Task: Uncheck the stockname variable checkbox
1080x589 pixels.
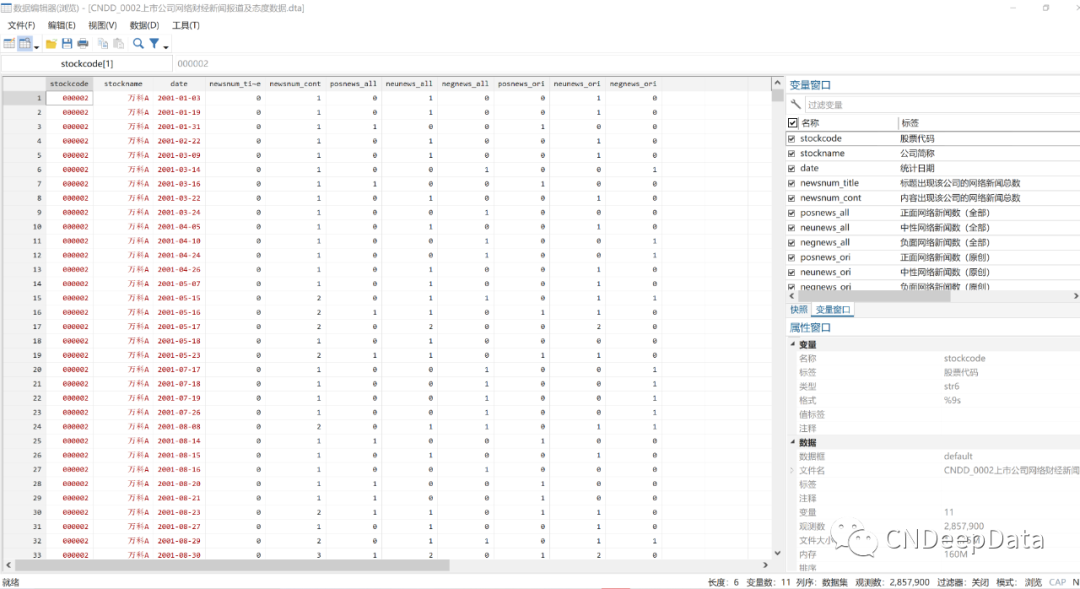Action: point(791,154)
